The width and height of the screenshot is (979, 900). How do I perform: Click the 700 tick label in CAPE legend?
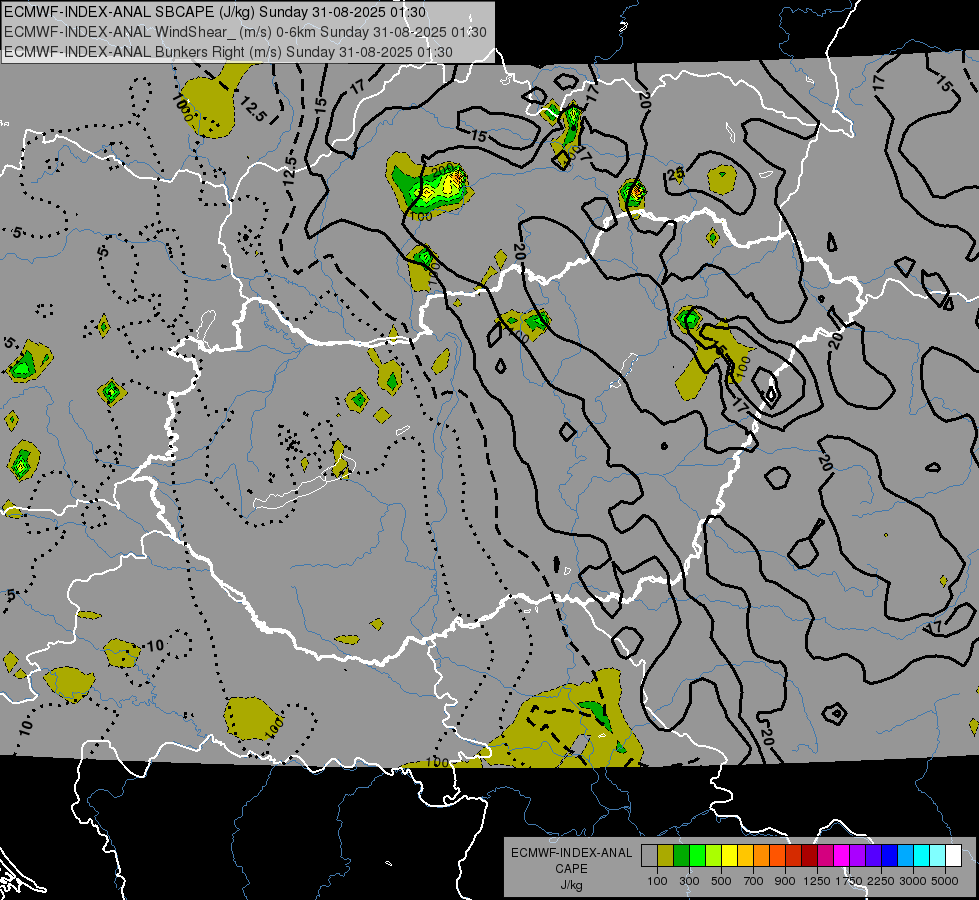coord(754,881)
